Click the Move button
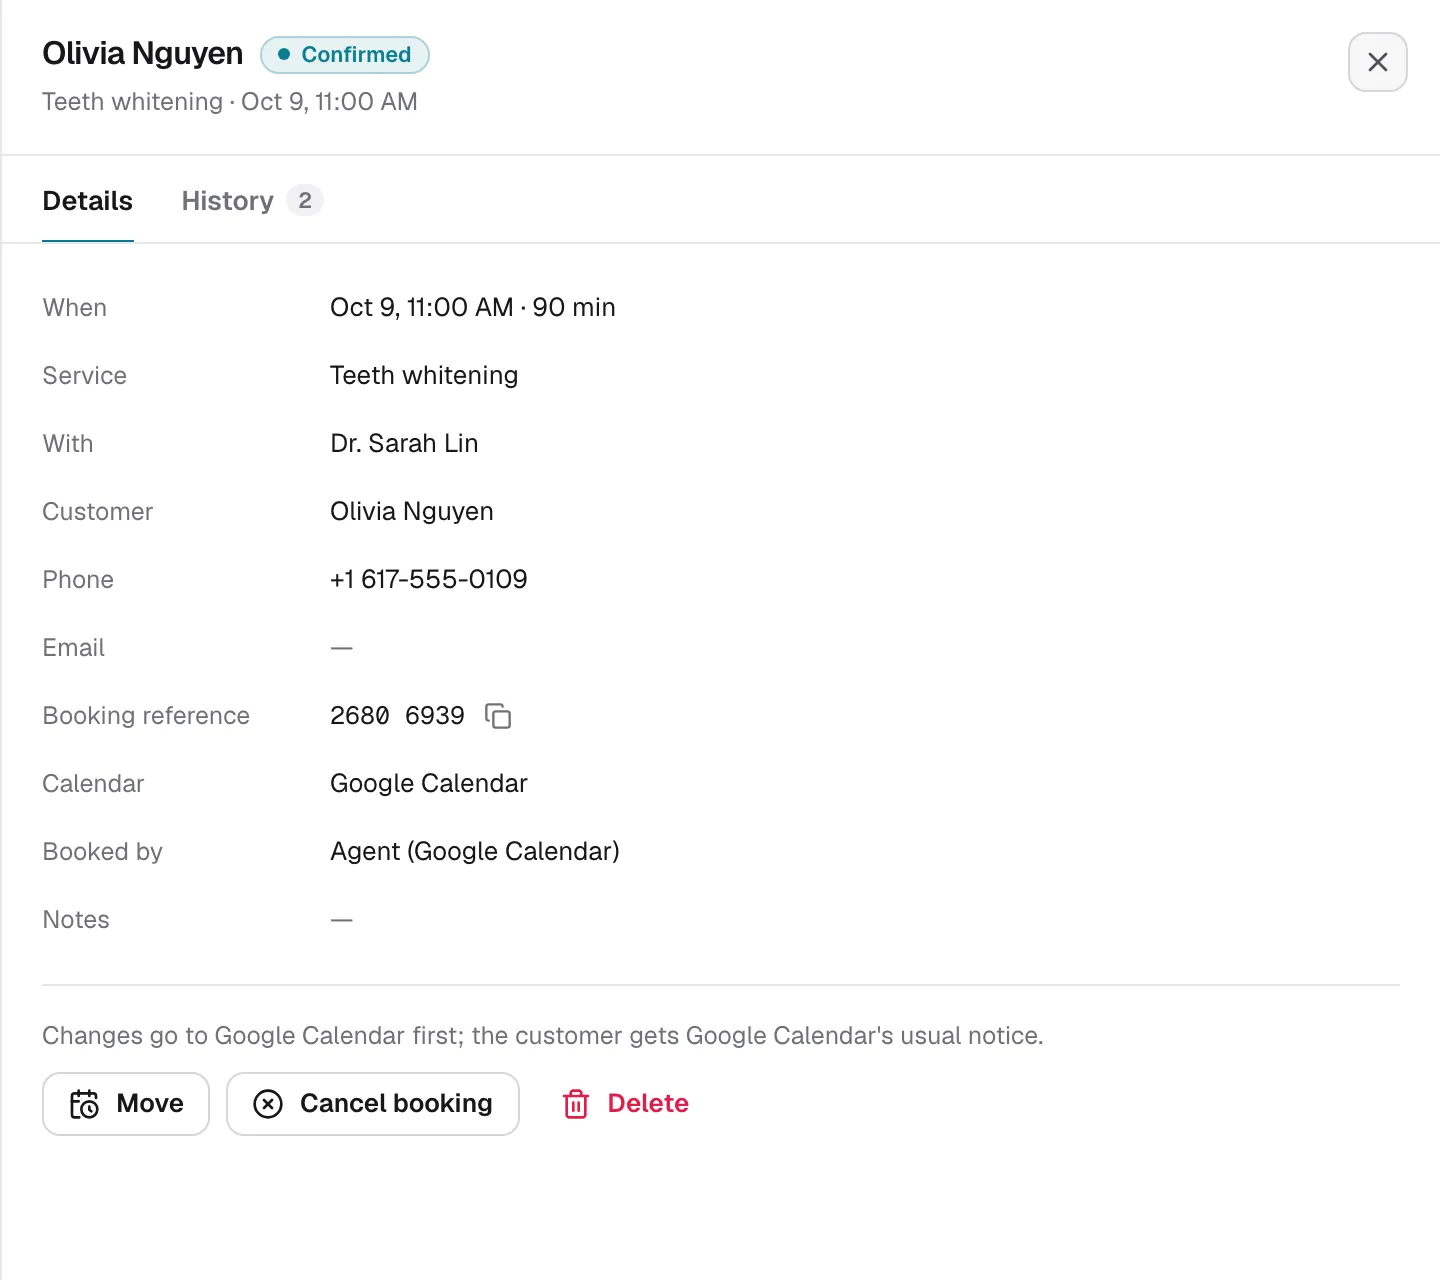The width and height of the screenshot is (1440, 1280). (126, 1104)
